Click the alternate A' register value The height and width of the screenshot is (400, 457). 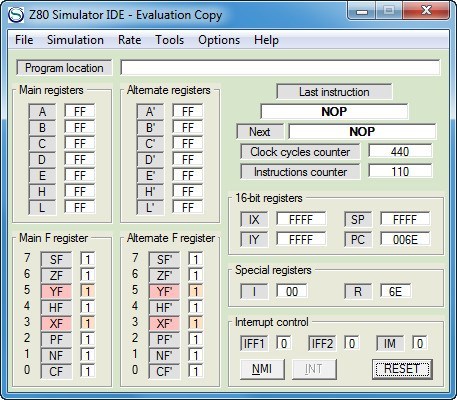pyautogui.click(x=188, y=111)
